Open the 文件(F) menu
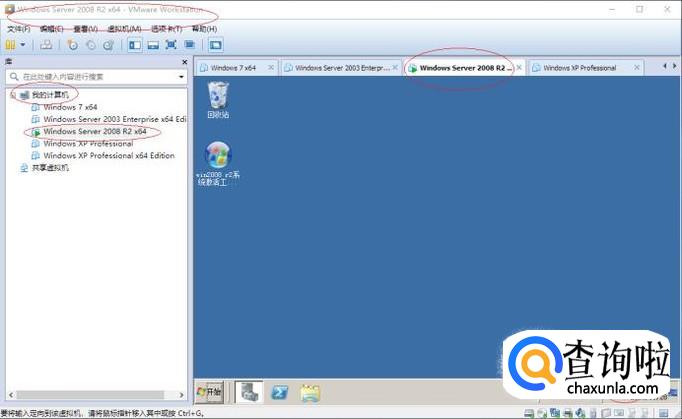 pos(18,29)
